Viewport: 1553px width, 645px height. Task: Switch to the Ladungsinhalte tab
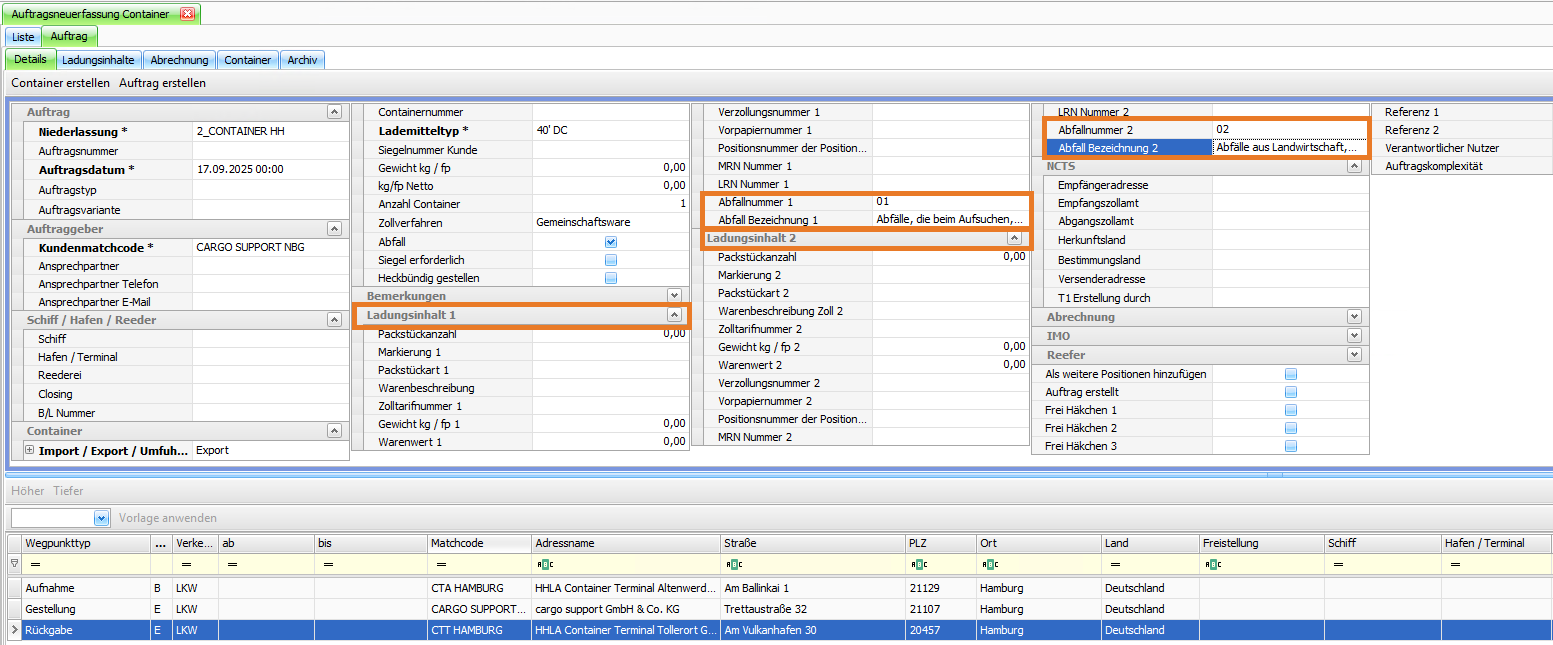(x=98, y=60)
